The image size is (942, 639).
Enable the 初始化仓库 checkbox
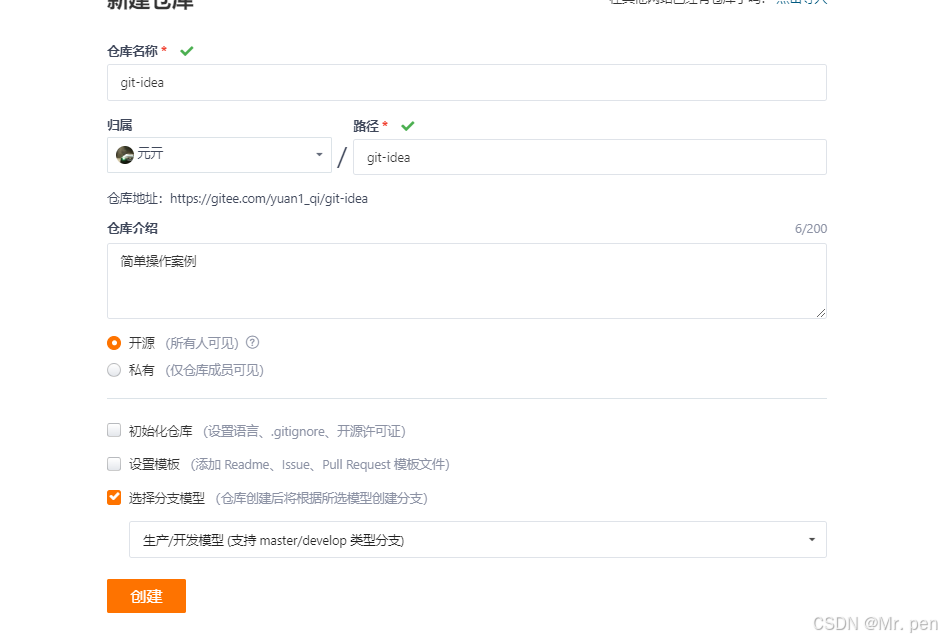tap(114, 430)
